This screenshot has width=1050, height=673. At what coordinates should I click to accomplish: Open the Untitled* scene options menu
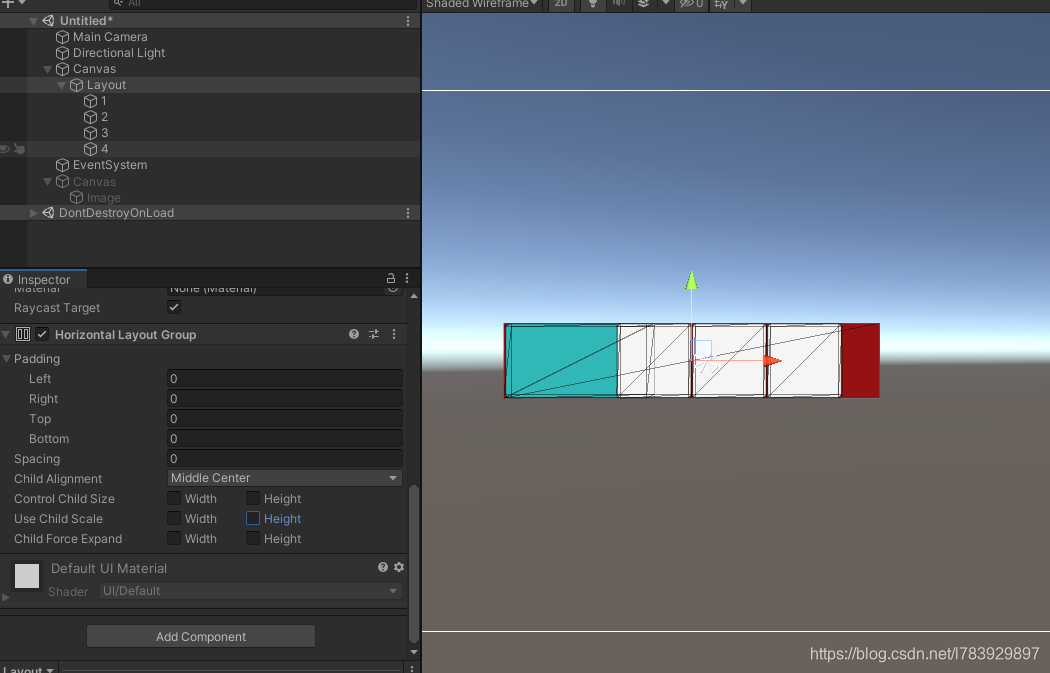[x=408, y=21]
